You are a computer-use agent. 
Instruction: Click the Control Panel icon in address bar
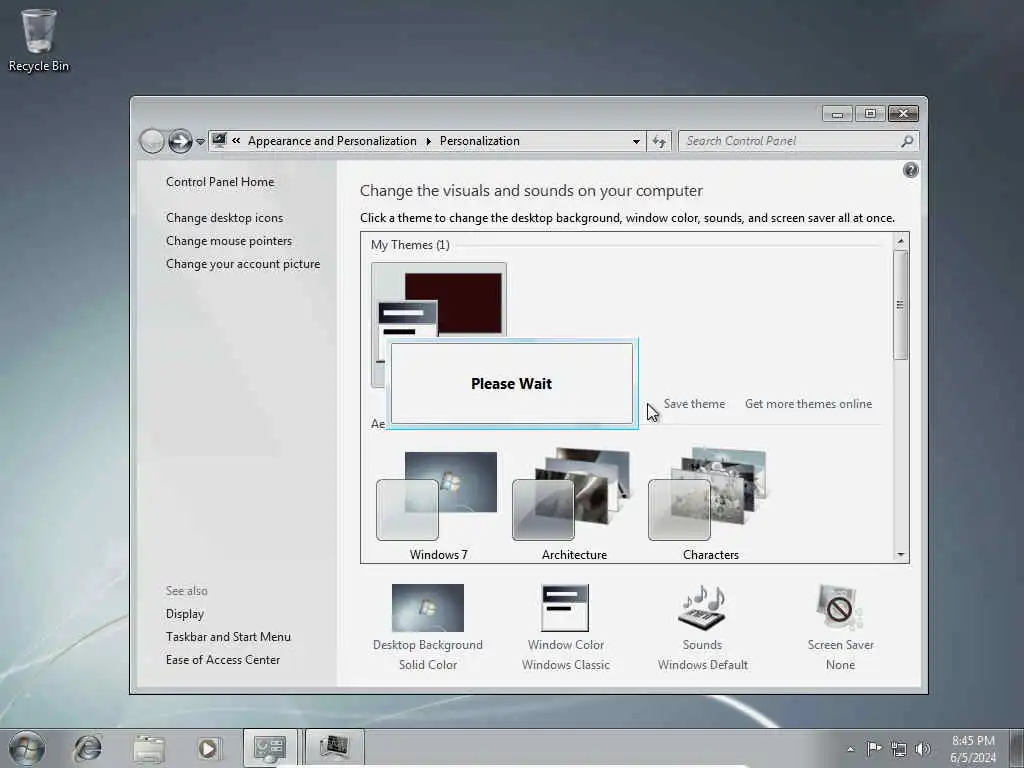pos(219,140)
